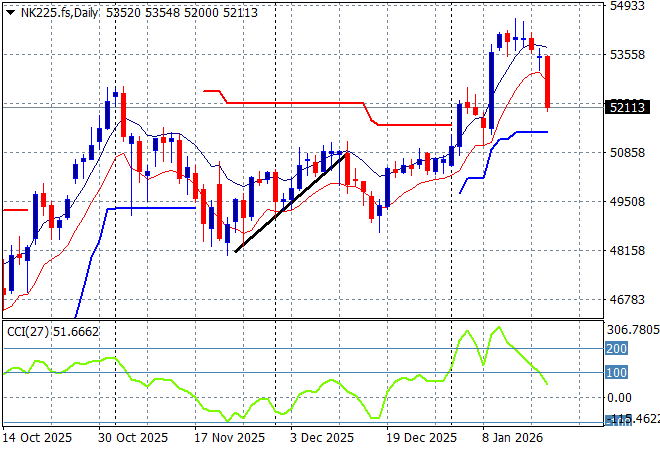
Task: Select the black diagonal trendline
Action: click(290, 202)
